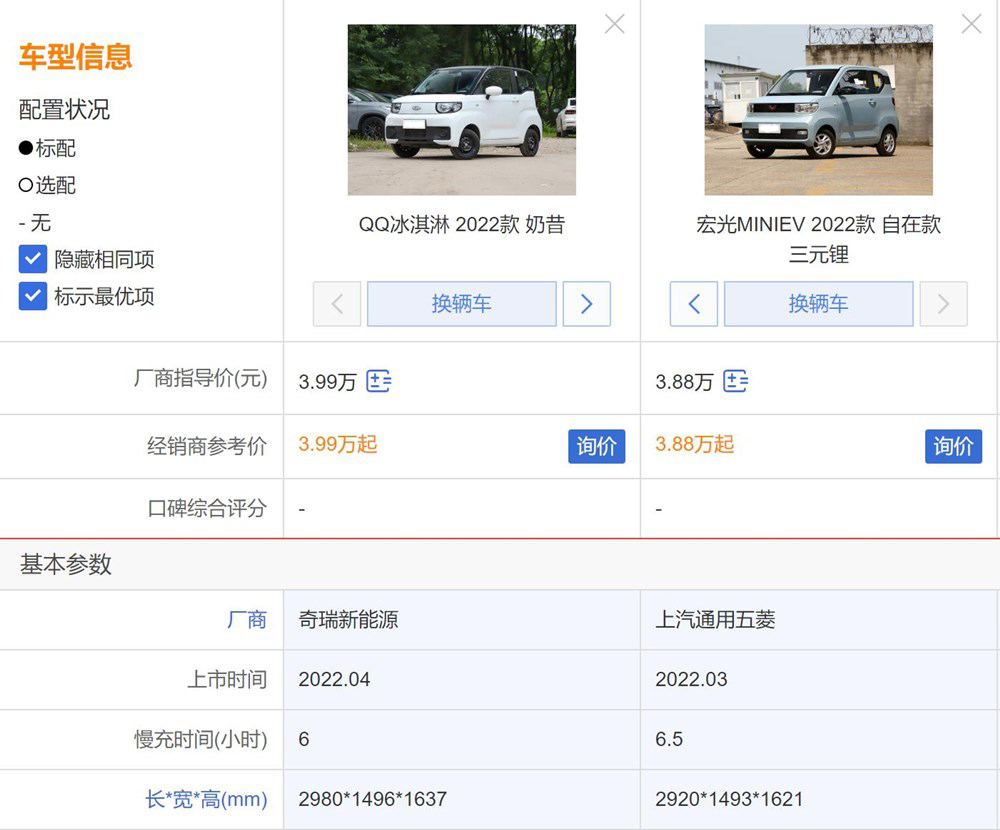Viewport: 1000px width, 830px height.
Task: Open the 长*宽*高(mm) parameter link
Action: click(205, 799)
